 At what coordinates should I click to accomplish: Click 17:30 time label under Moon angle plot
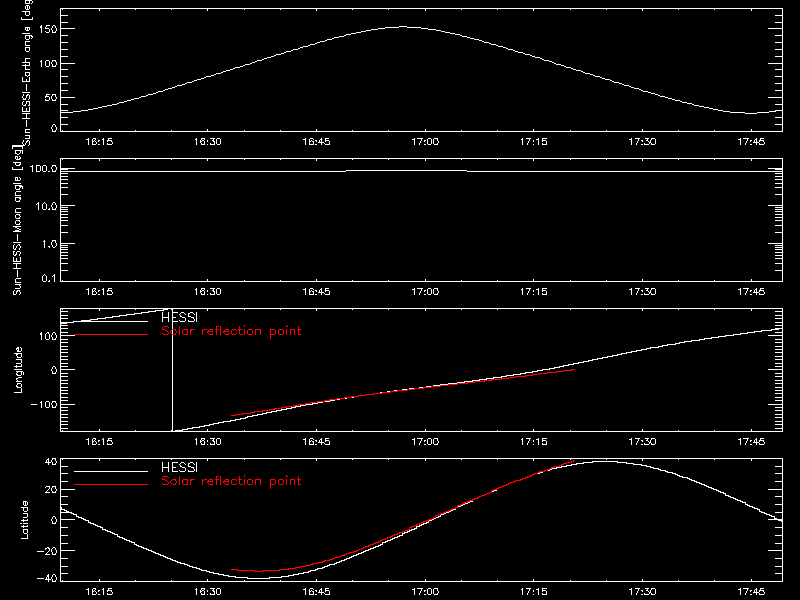[x=642, y=292]
